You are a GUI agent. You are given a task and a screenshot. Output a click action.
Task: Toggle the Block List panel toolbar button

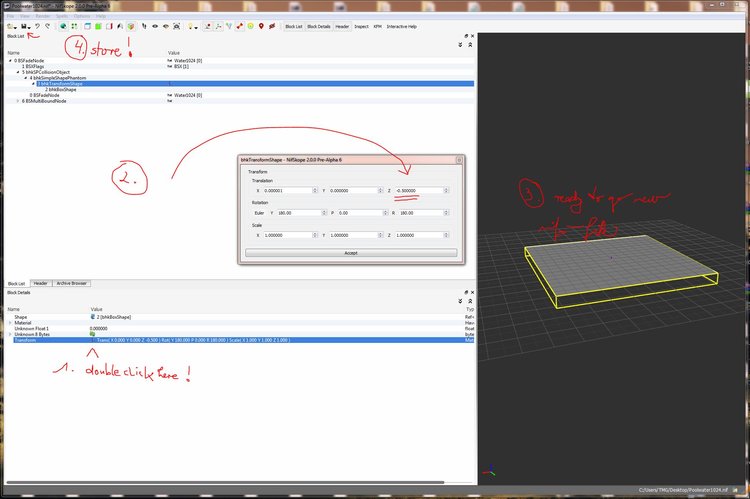point(294,26)
